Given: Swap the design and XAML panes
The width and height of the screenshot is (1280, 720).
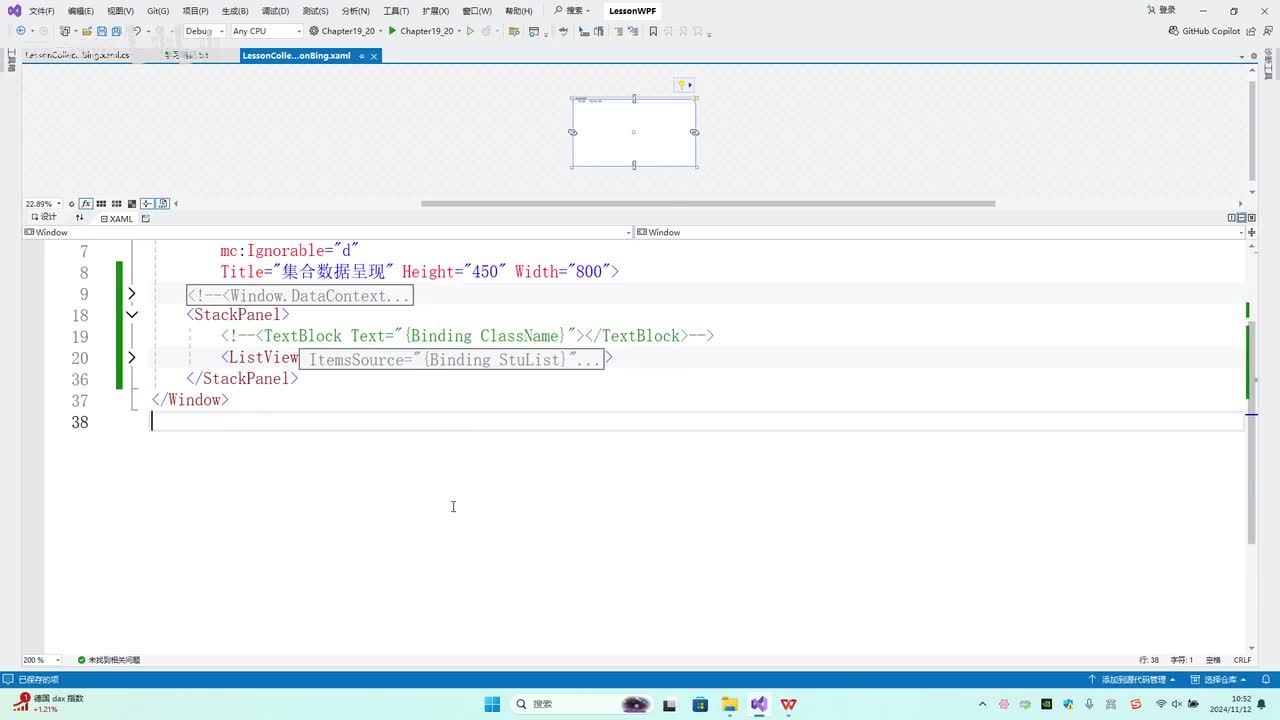Looking at the screenshot, I should (79, 218).
